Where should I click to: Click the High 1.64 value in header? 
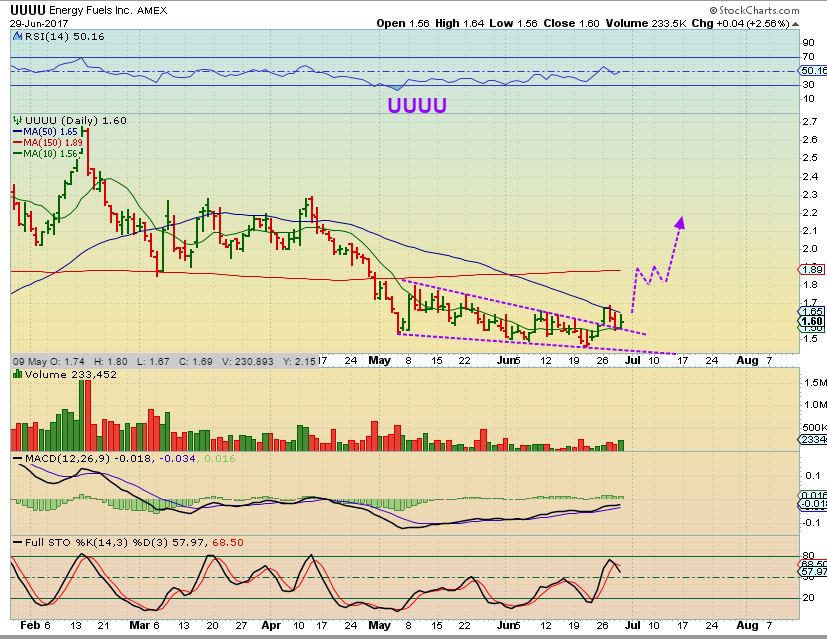(459, 23)
